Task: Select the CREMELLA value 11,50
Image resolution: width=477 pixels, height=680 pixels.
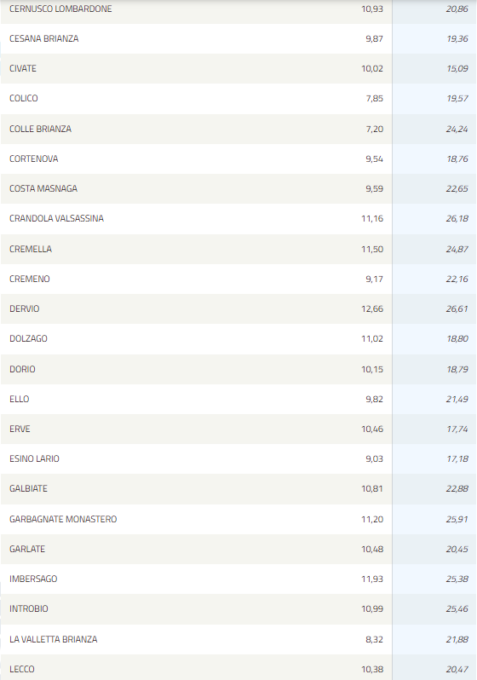Action: [372, 249]
